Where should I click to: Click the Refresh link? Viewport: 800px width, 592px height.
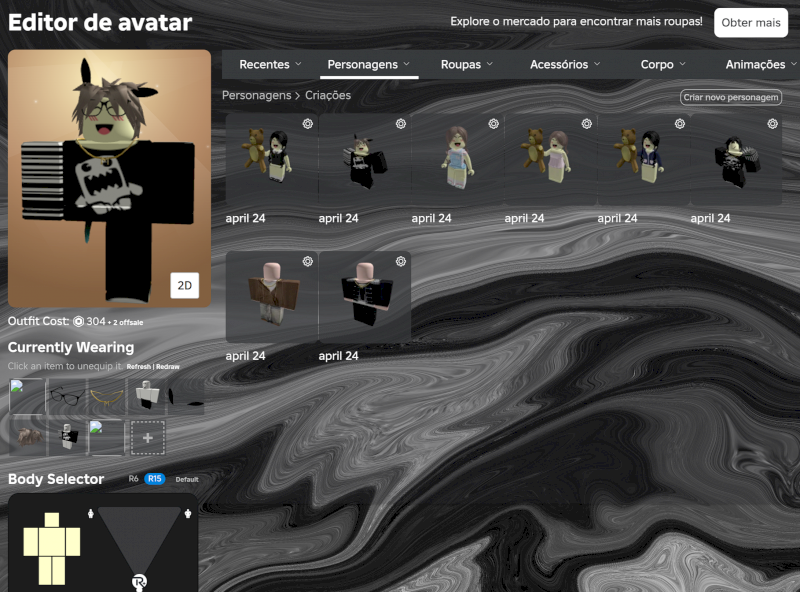[138, 366]
